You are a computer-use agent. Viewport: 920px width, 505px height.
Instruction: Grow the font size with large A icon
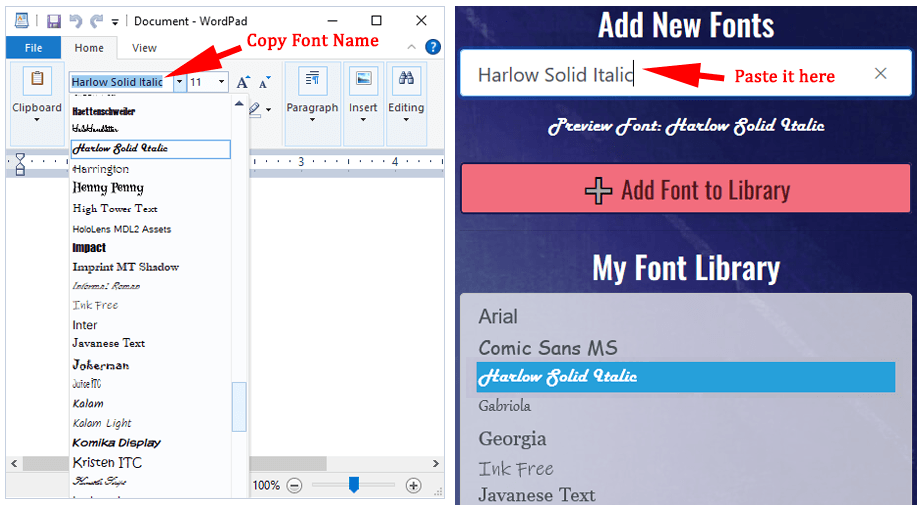point(243,82)
